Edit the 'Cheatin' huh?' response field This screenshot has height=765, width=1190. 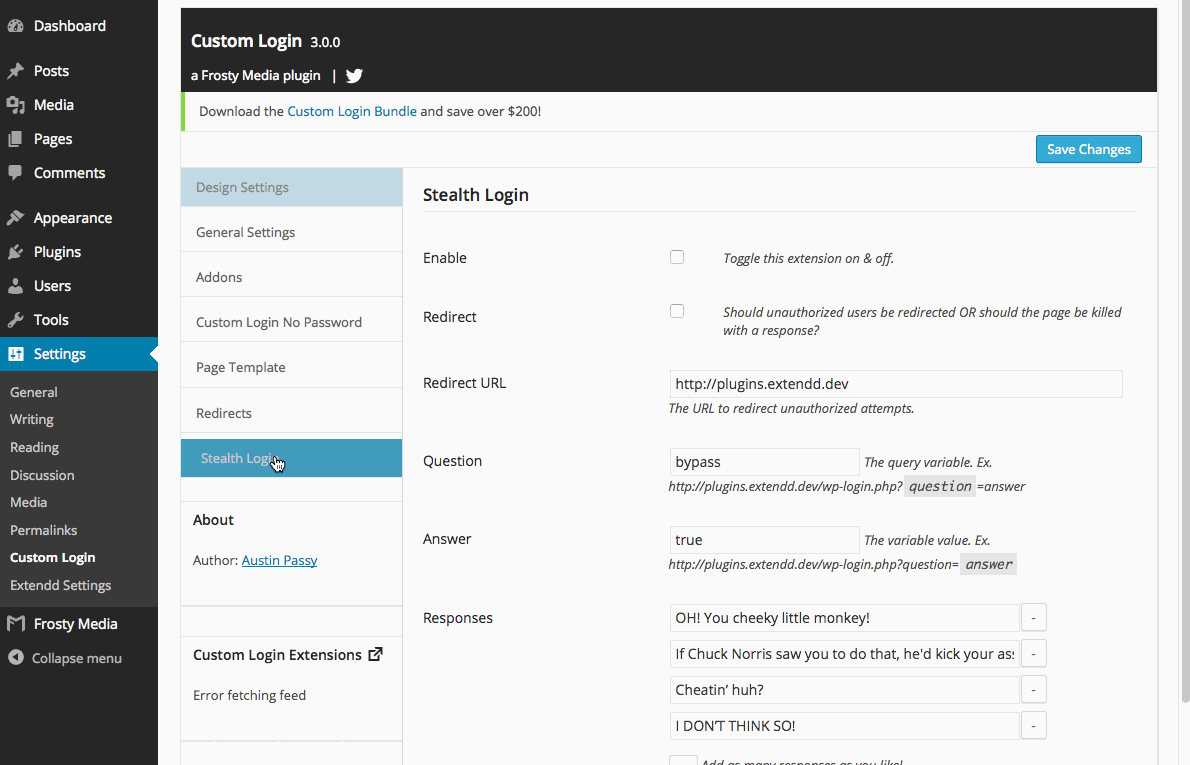click(844, 690)
